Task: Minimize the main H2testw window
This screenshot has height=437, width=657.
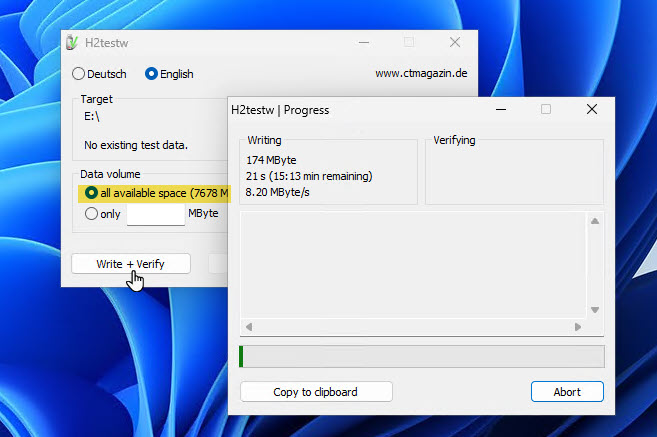Action: pyautogui.click(x=364, y=42)
